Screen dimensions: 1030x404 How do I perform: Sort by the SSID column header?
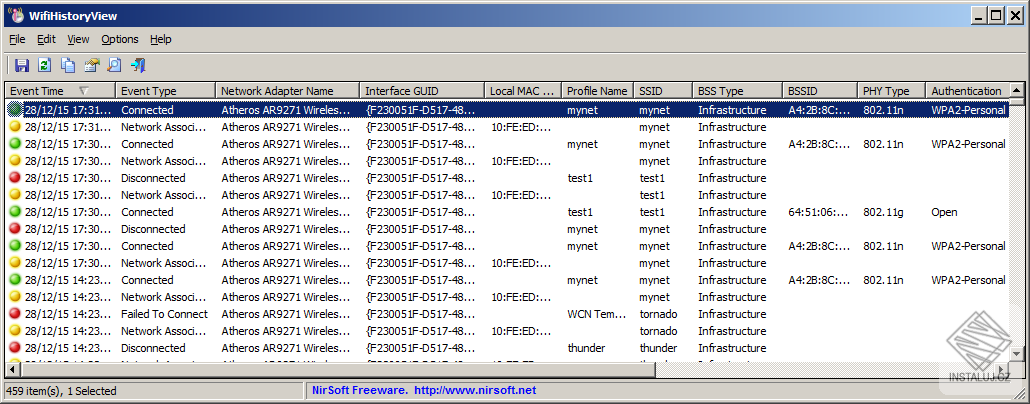pos(663,91)
